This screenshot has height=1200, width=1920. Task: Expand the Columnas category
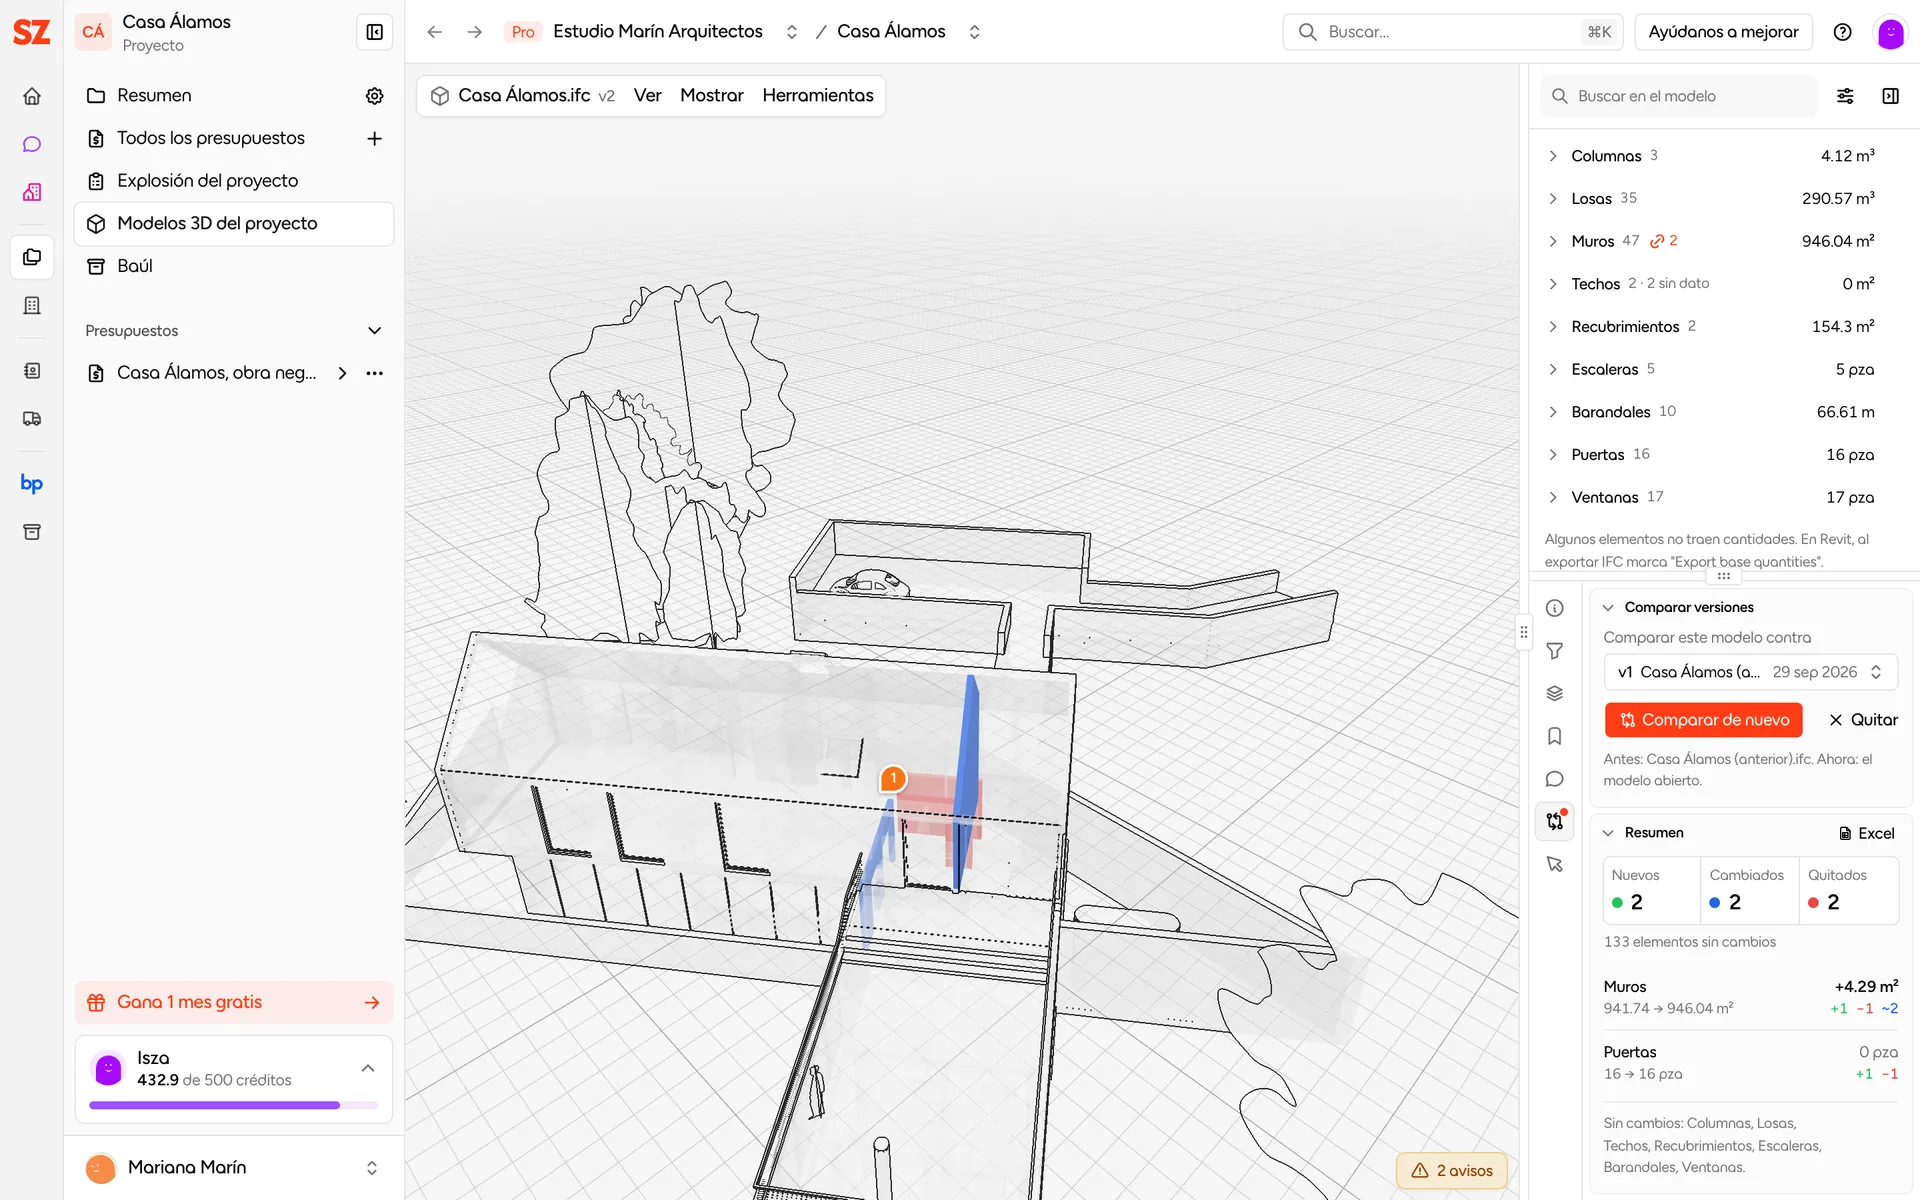[x=1553, y=156]
